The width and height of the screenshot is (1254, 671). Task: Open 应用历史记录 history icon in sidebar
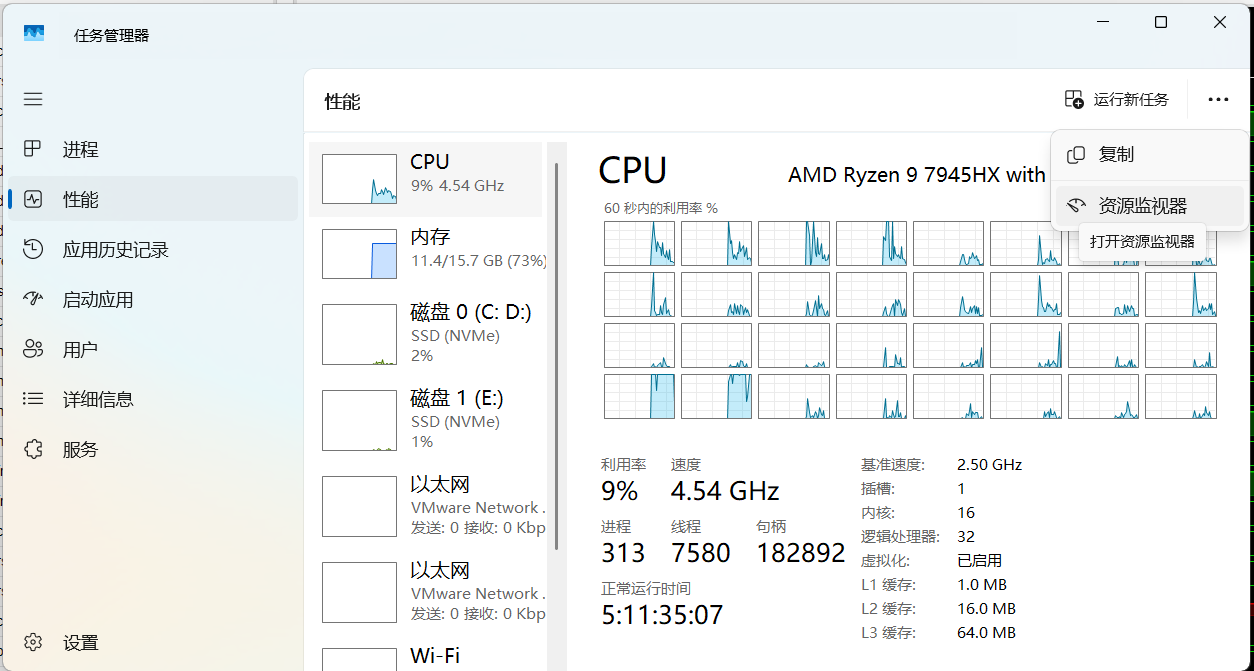pyautogui.click(x=33, y=249)
